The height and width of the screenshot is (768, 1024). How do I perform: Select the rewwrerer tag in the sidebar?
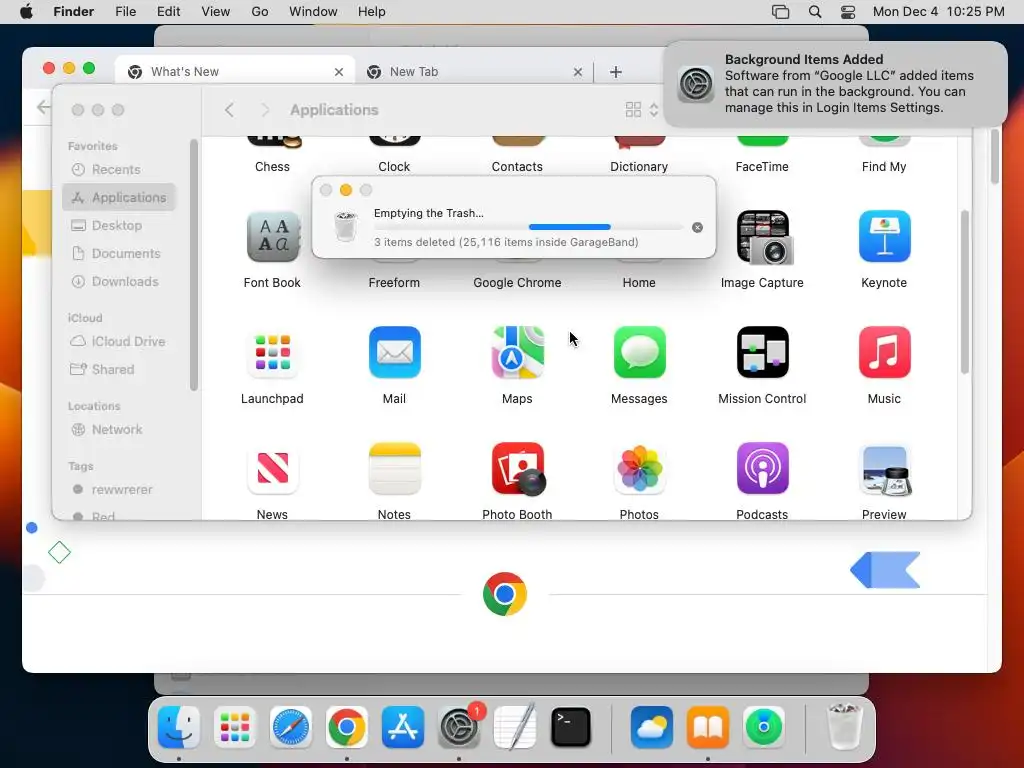pos(120,490)
